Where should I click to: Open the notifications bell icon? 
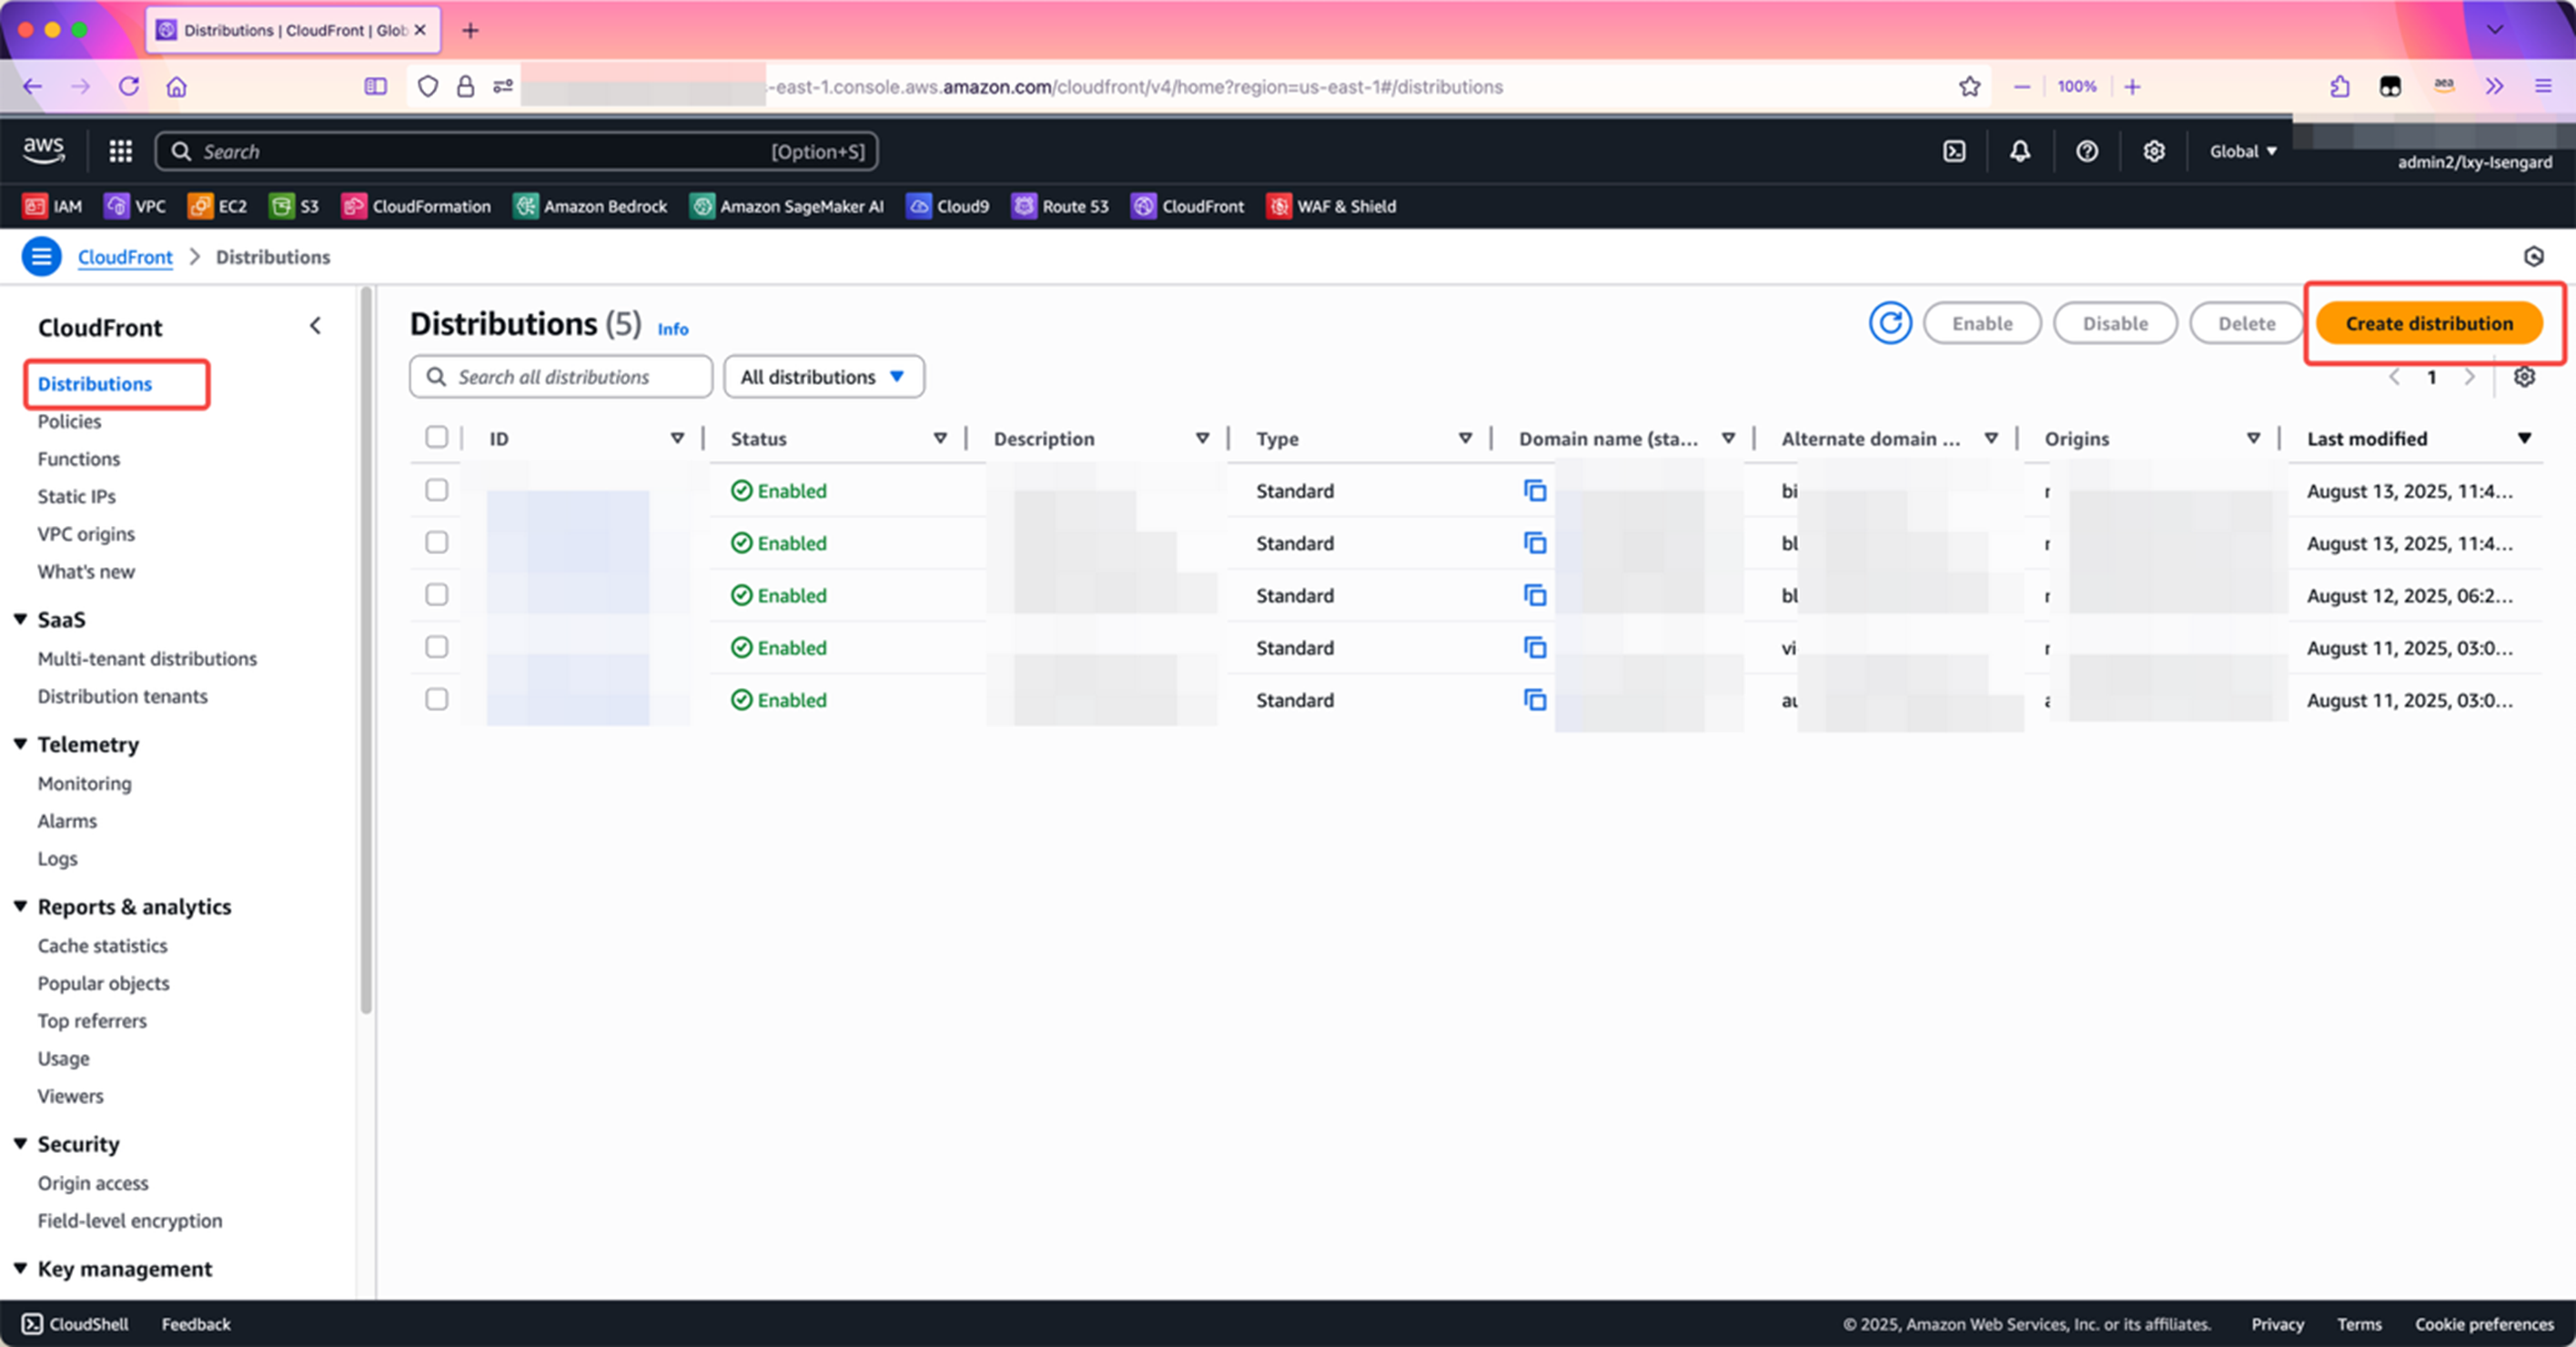tap(2019, 151)
